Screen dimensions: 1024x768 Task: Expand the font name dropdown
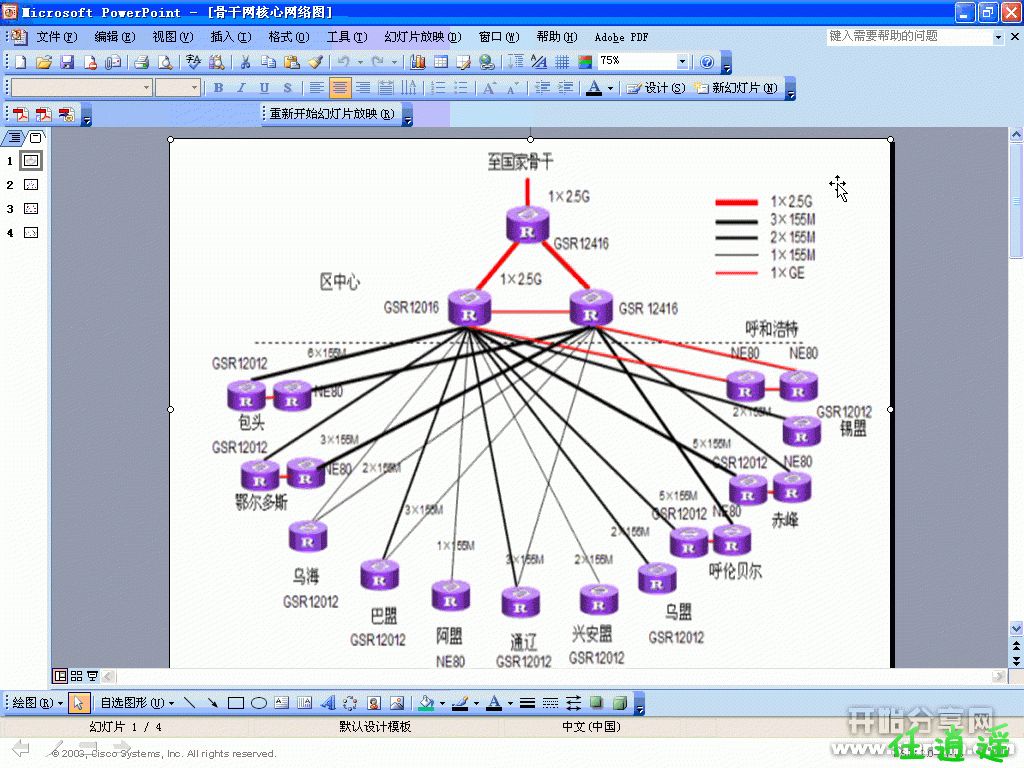pyautogui.click(x=146, y=88)
